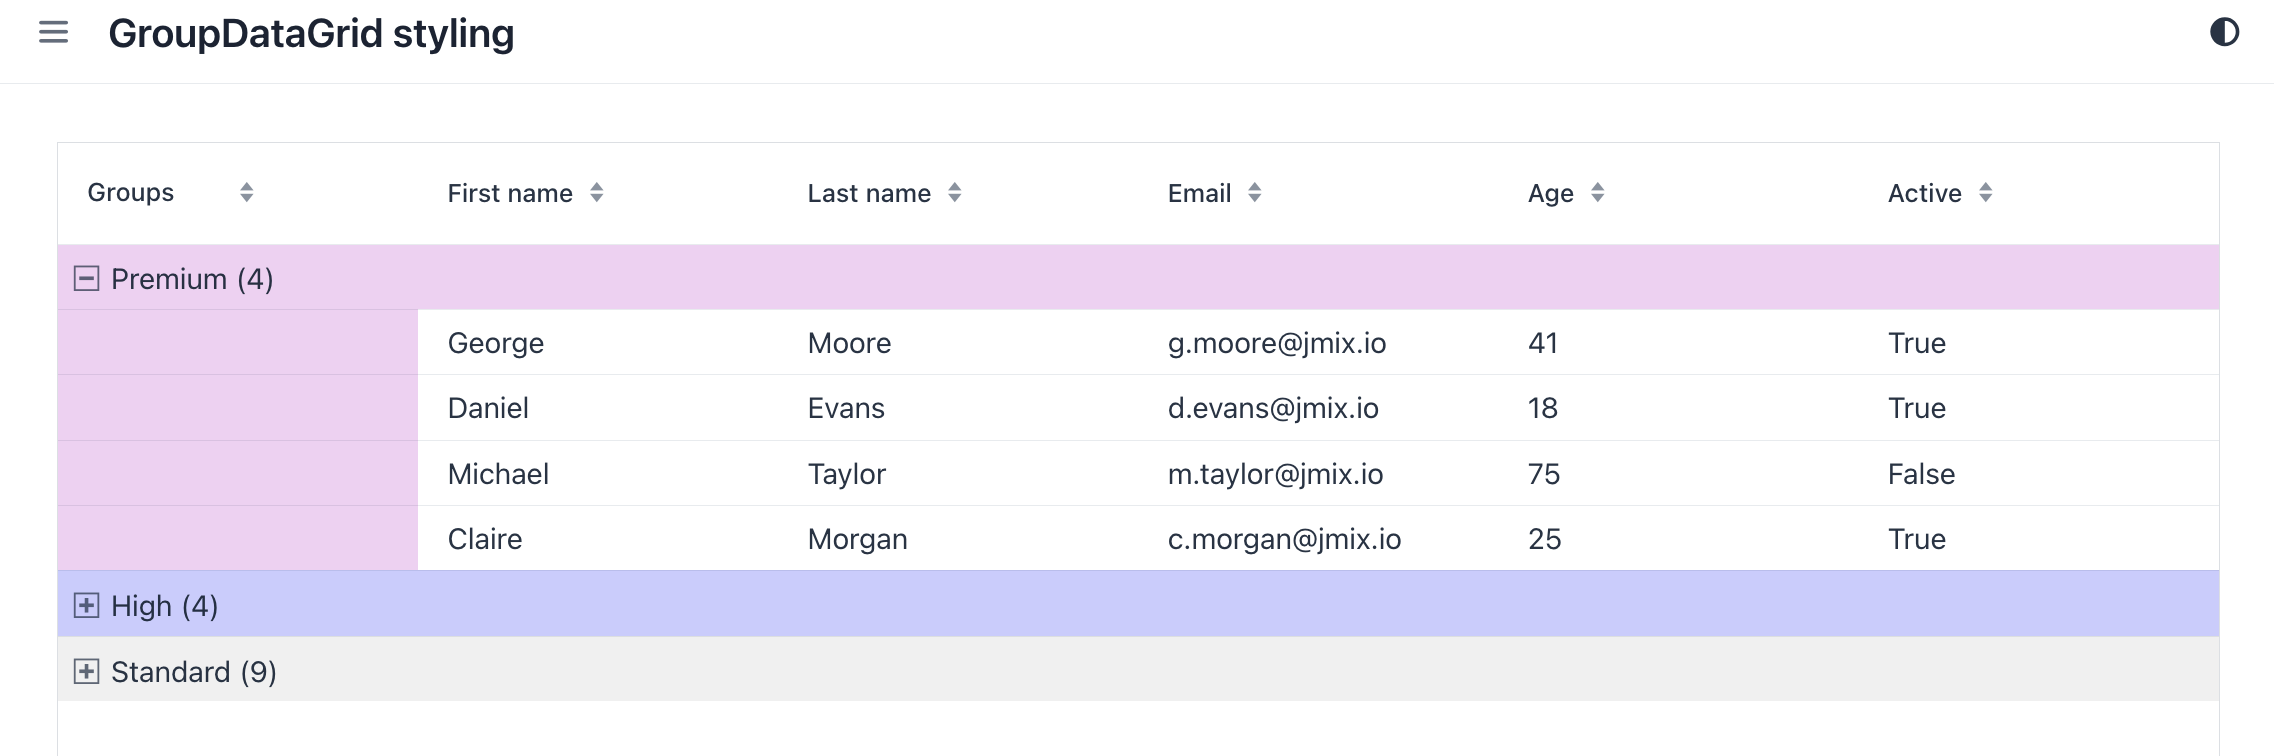This screenshot has width=2274, height=756.
Task: Collapse the Premium group
Action: click(87, 279)
